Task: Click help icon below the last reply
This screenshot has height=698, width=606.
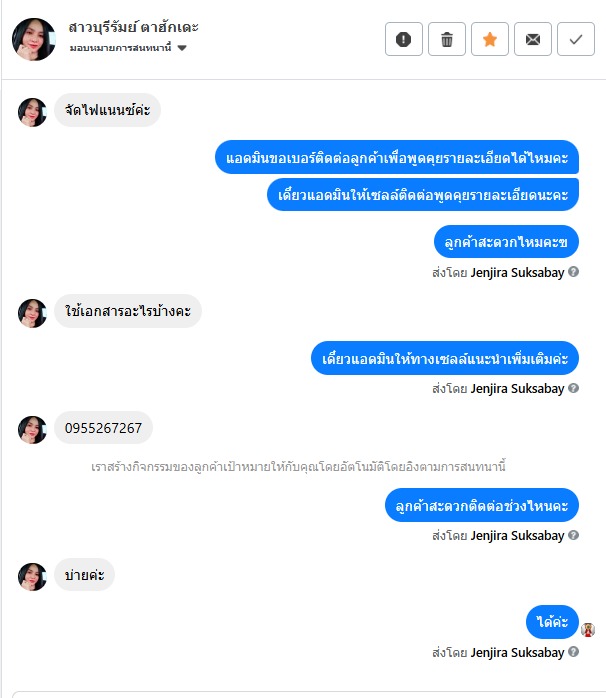Action: tap(573, 652)
